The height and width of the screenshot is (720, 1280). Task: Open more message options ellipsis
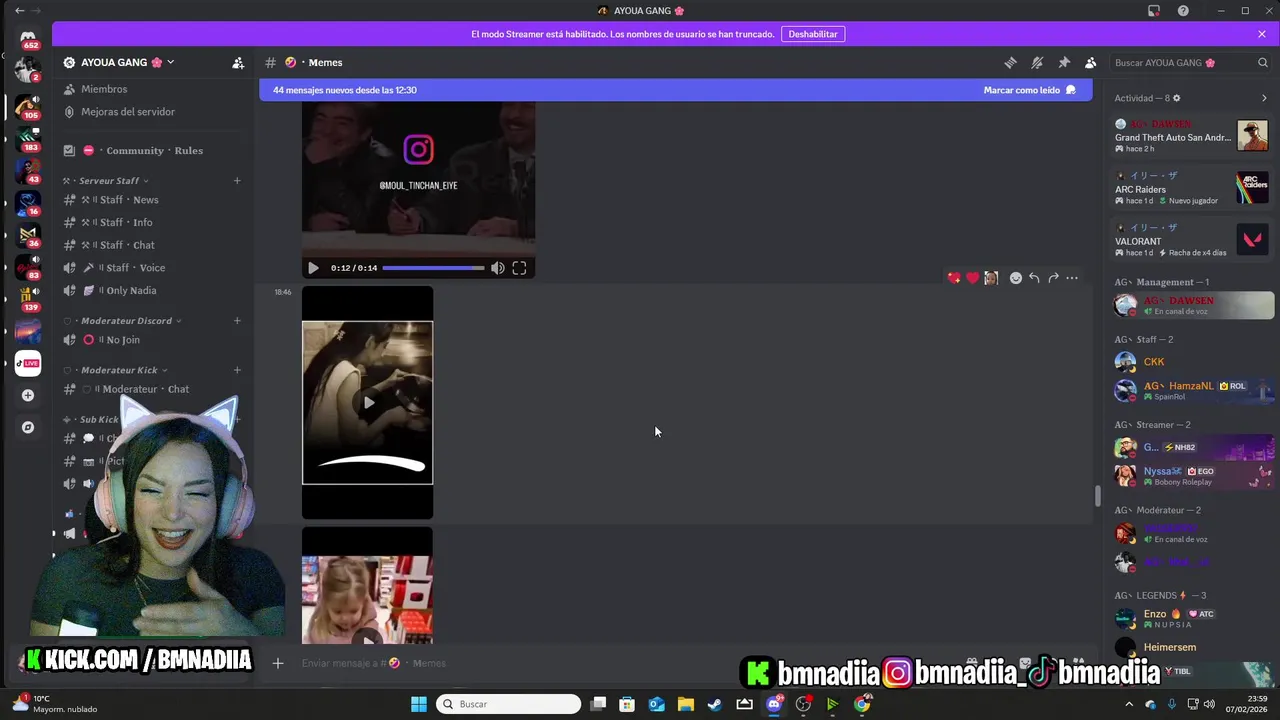(1072, 278)
